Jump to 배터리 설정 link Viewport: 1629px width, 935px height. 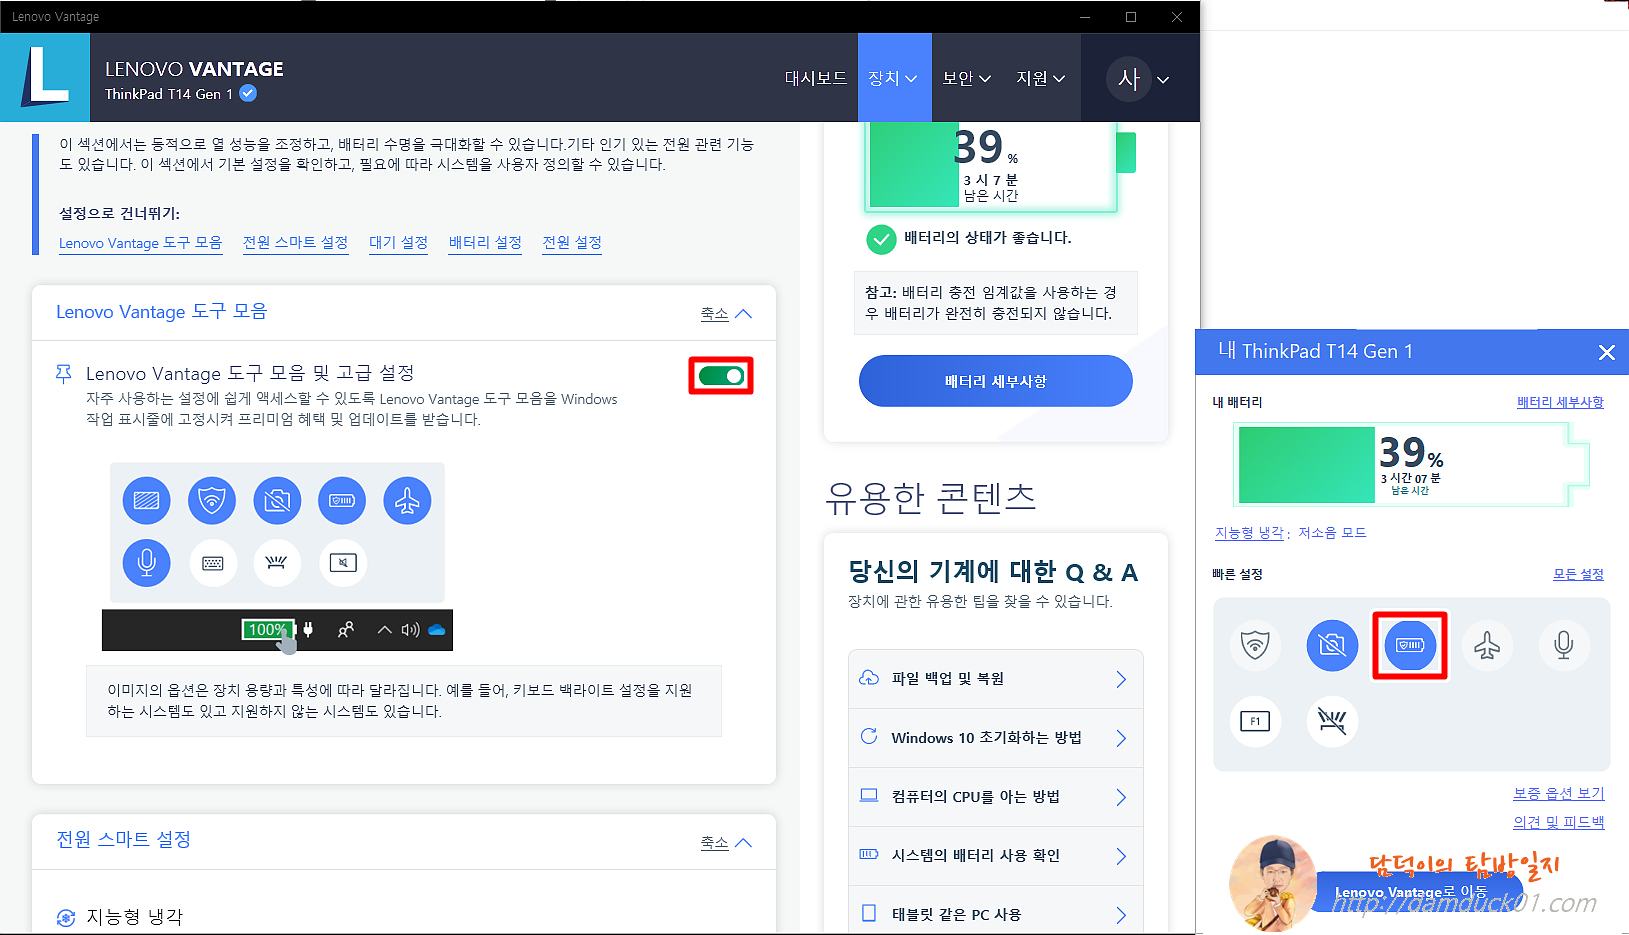485,243
